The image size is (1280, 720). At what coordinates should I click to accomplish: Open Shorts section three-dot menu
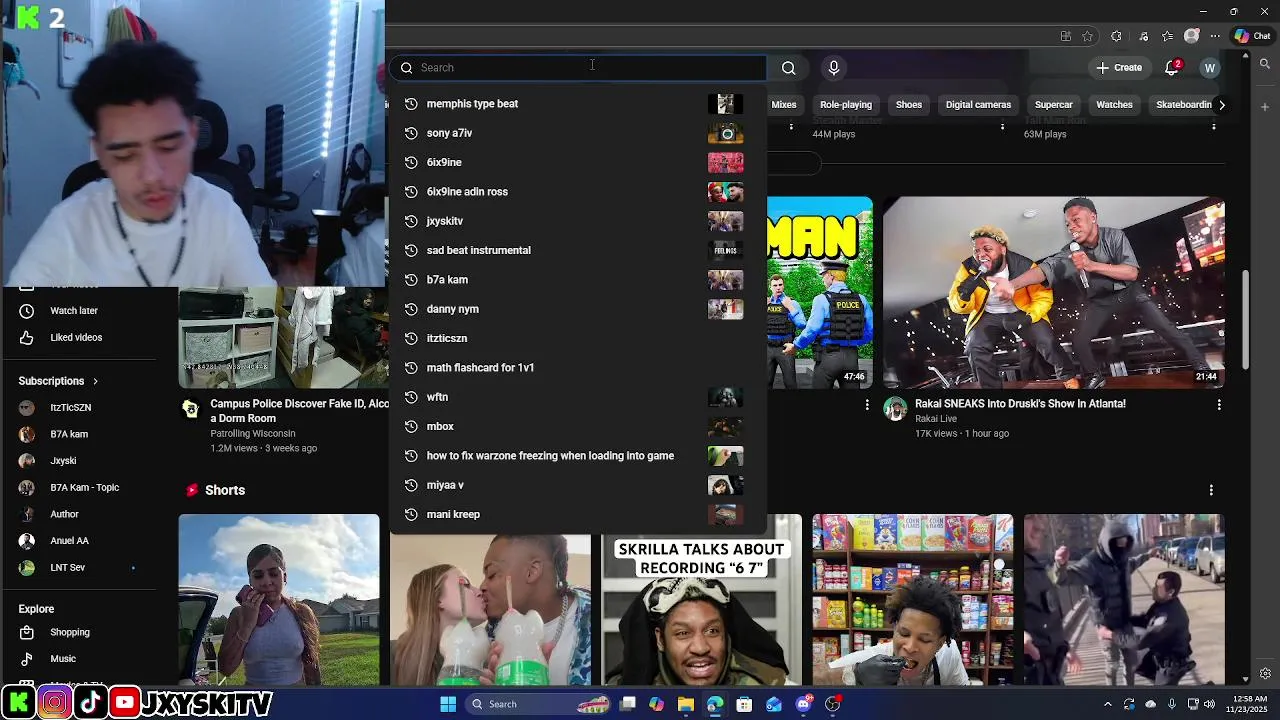(x=1211, y=490)
